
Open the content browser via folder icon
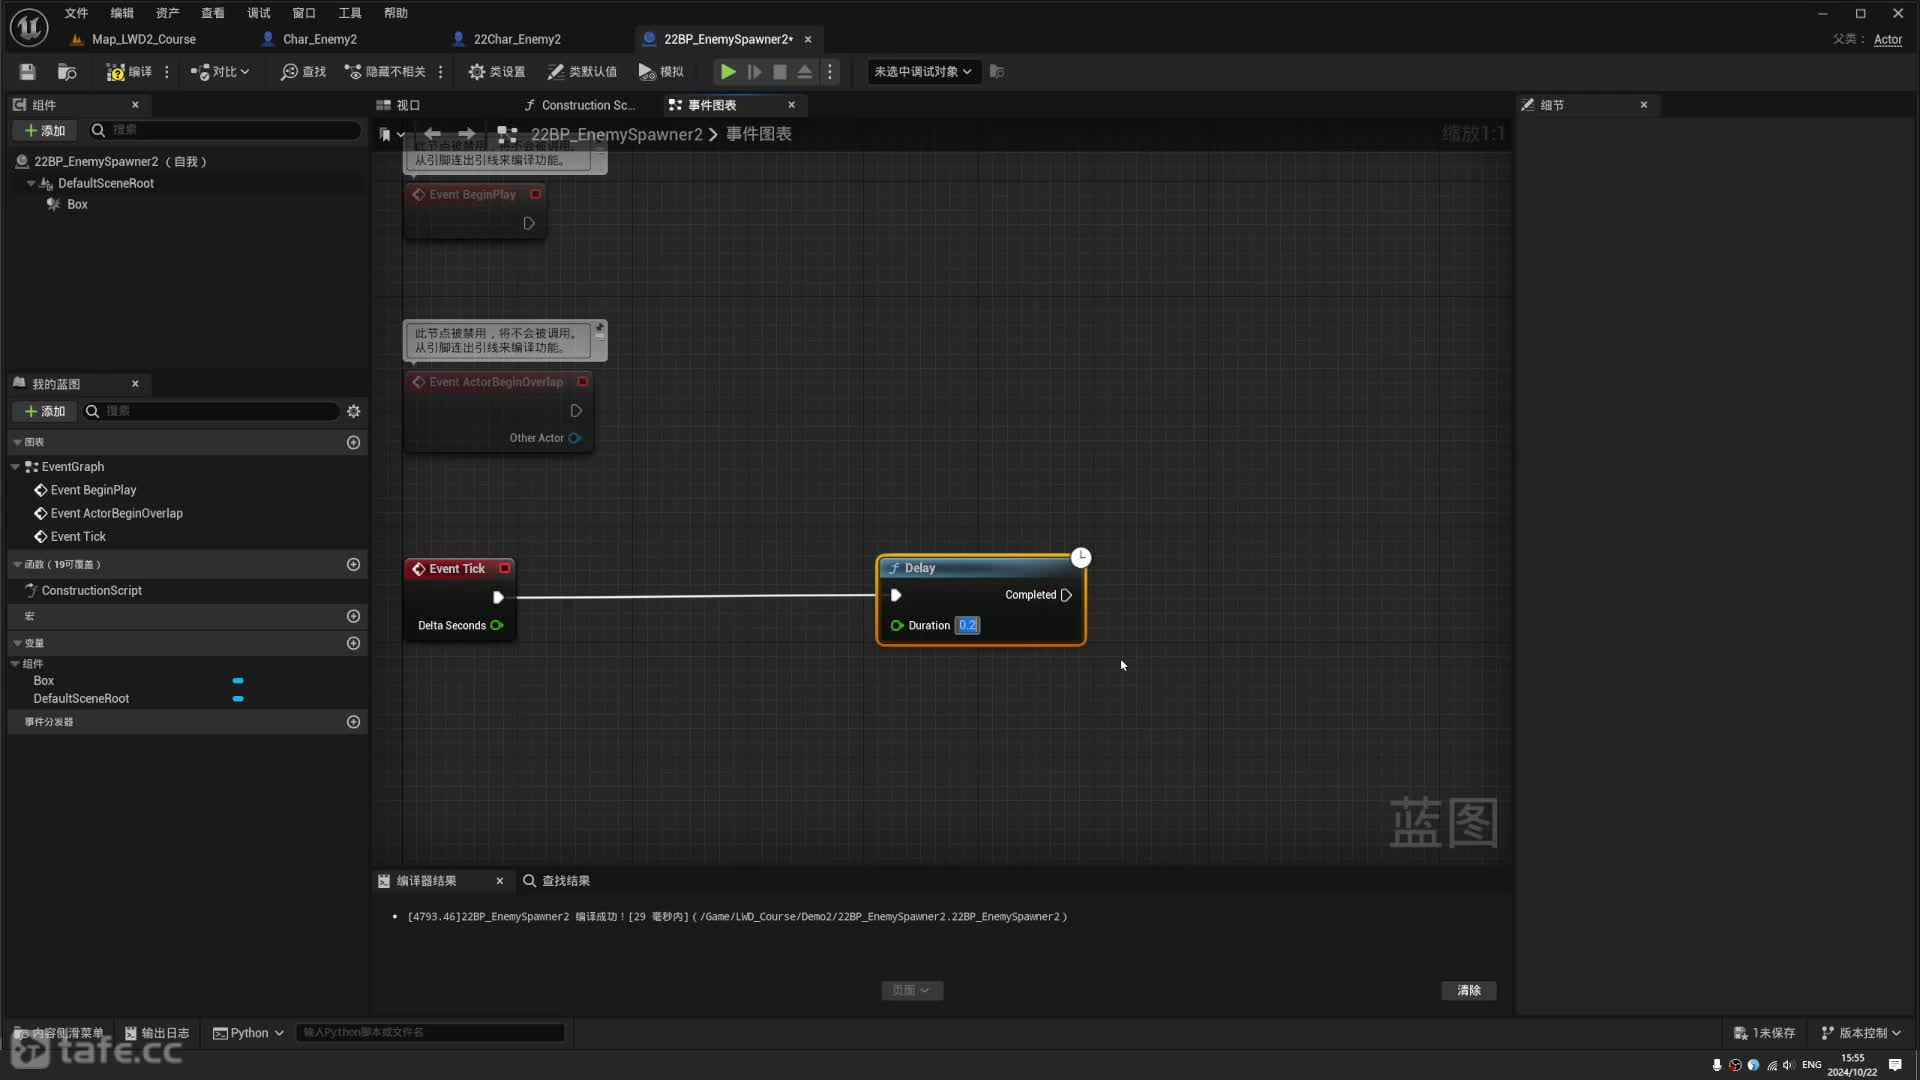(x=67, y=71)
